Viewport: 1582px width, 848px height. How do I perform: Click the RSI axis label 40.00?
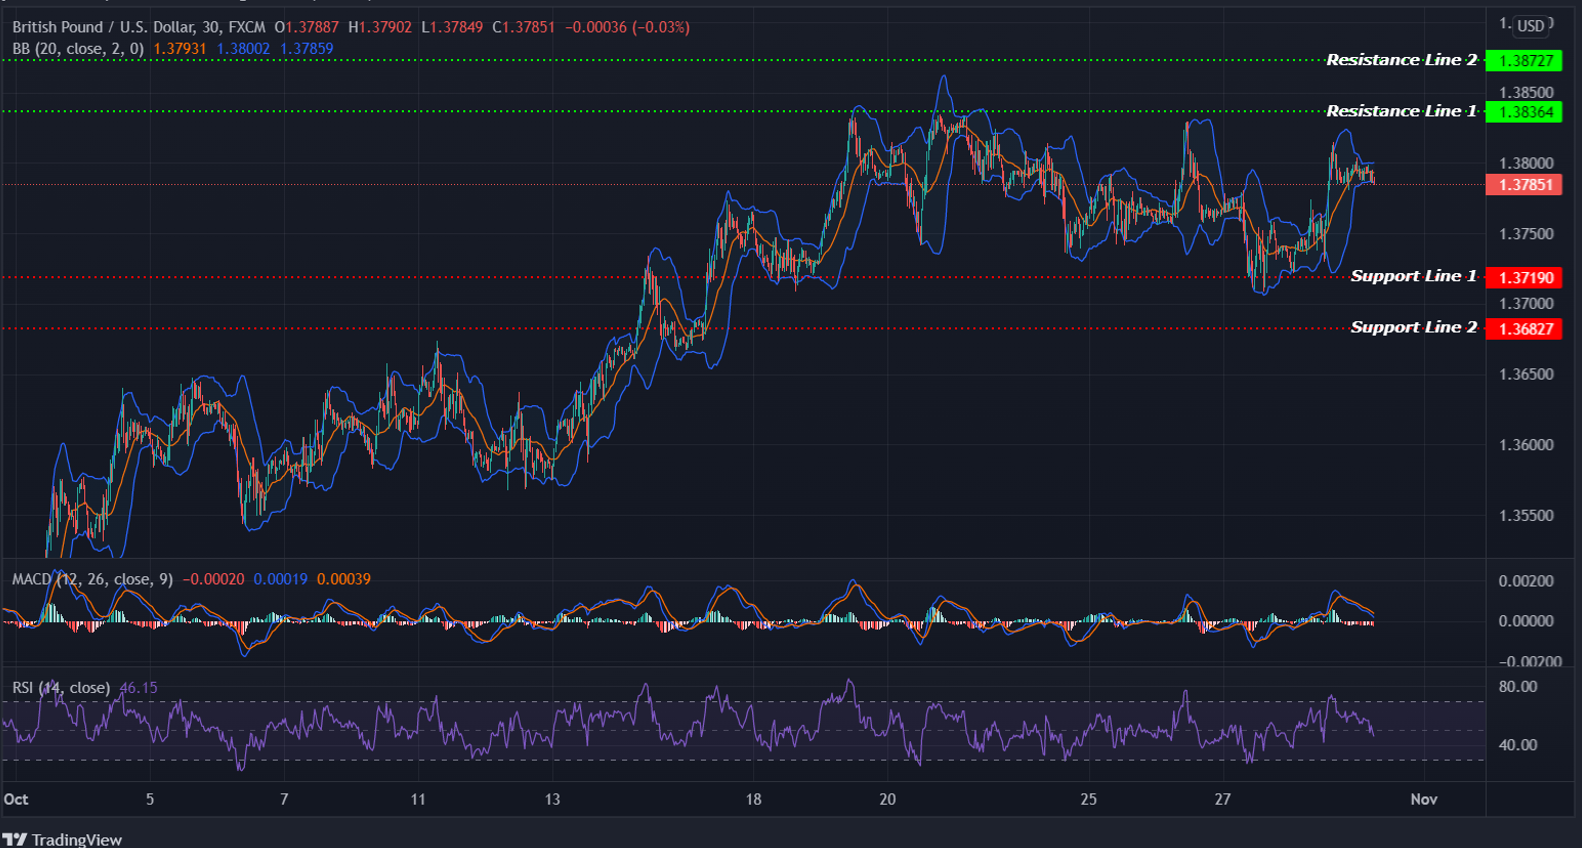pos(1518,745)
